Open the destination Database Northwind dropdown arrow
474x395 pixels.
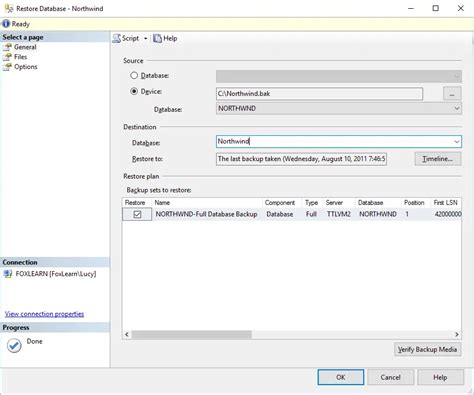coord(456,142)
